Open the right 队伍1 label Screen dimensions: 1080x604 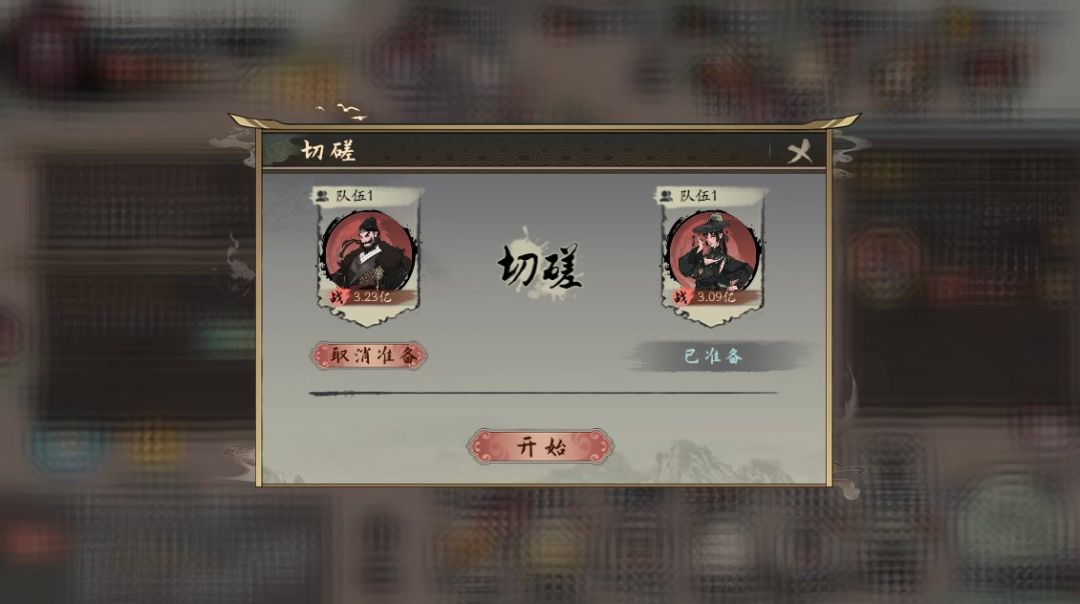(x=698, y=196)
